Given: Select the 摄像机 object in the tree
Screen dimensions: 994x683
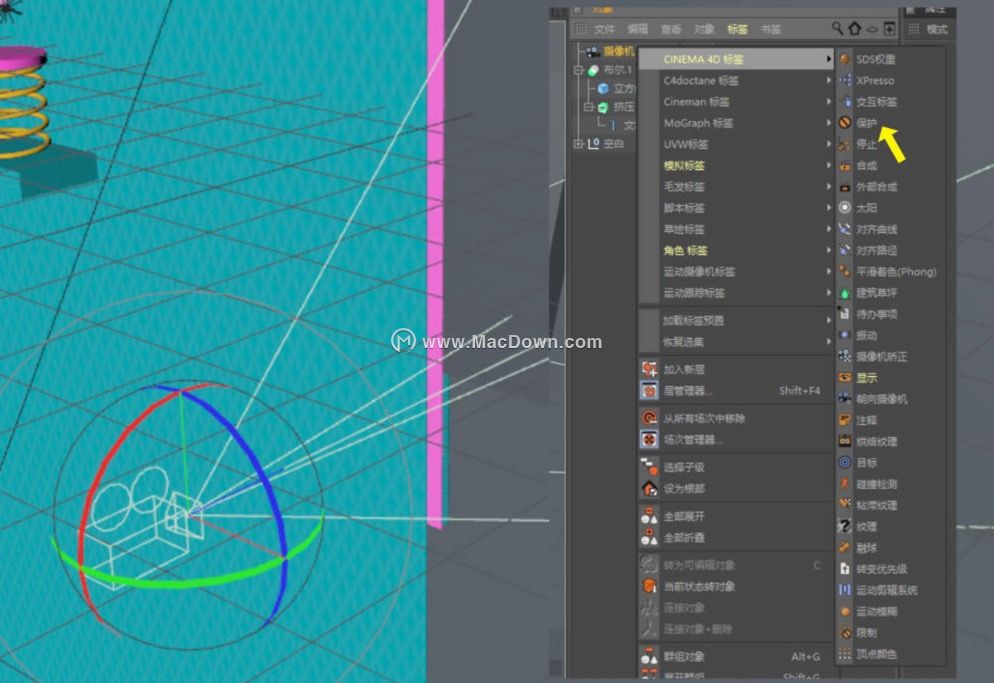Looking at the screenshot, I should (x=618, y=51).
